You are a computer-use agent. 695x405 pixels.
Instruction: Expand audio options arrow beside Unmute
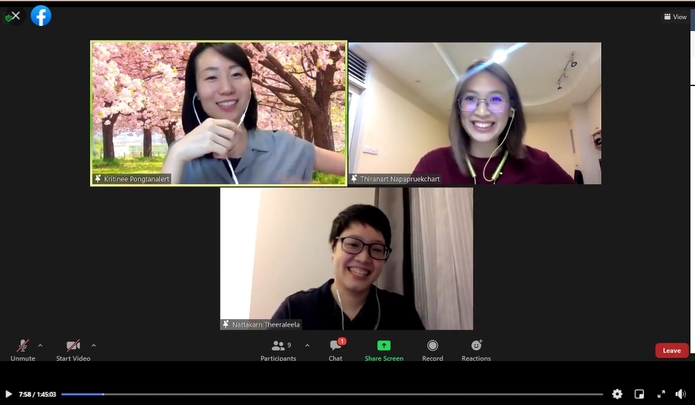pos(40,345)
